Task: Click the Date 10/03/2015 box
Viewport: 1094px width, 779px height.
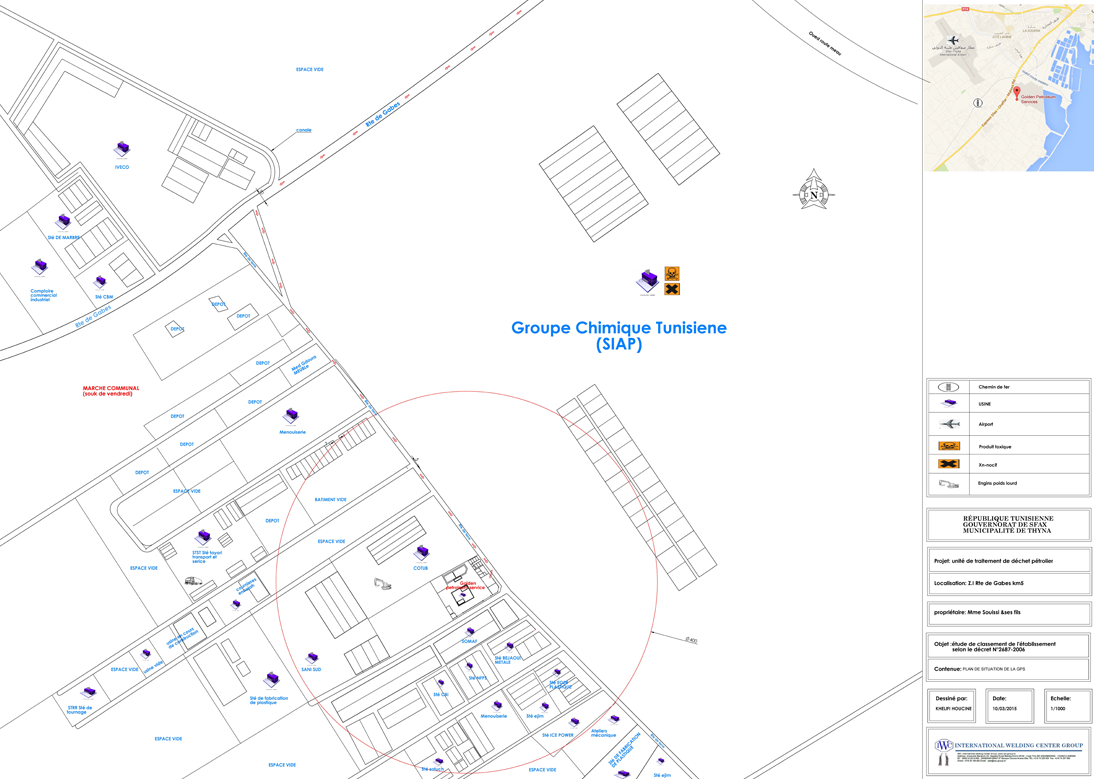Action: [1009, 705]
